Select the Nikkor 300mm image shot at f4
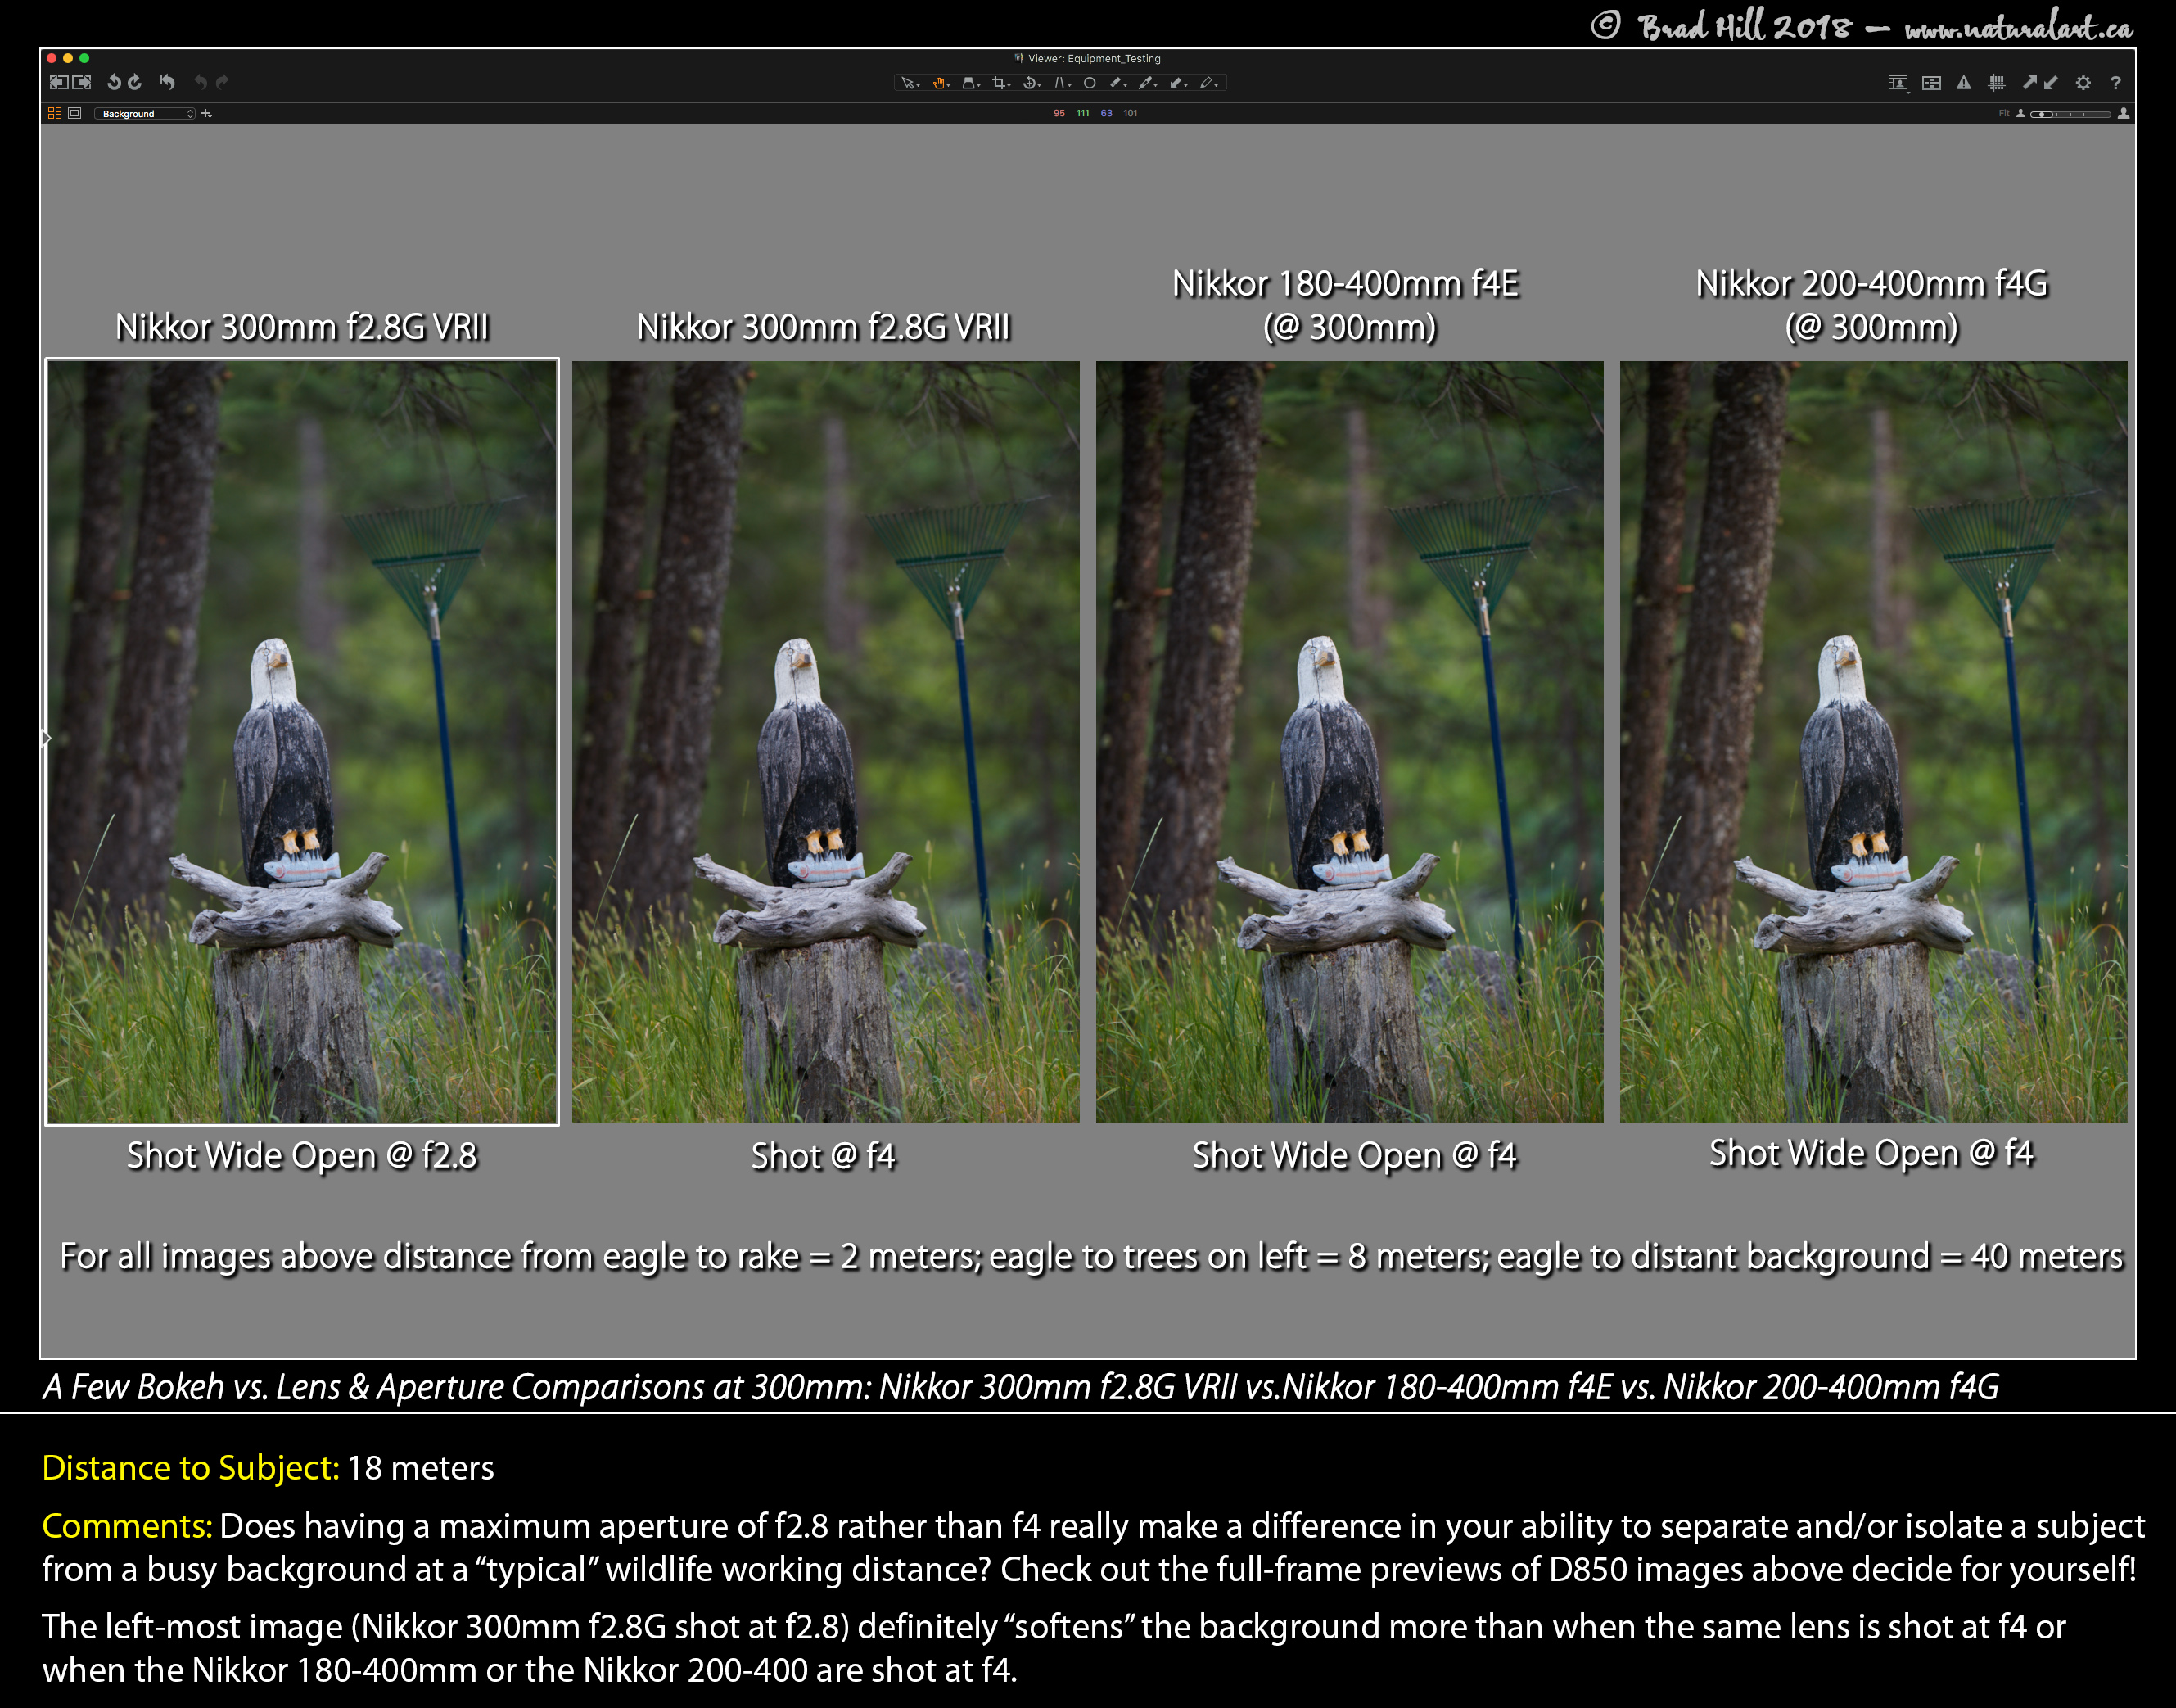Screen dimensions: 2176x1708 click(x=825, y=741)
